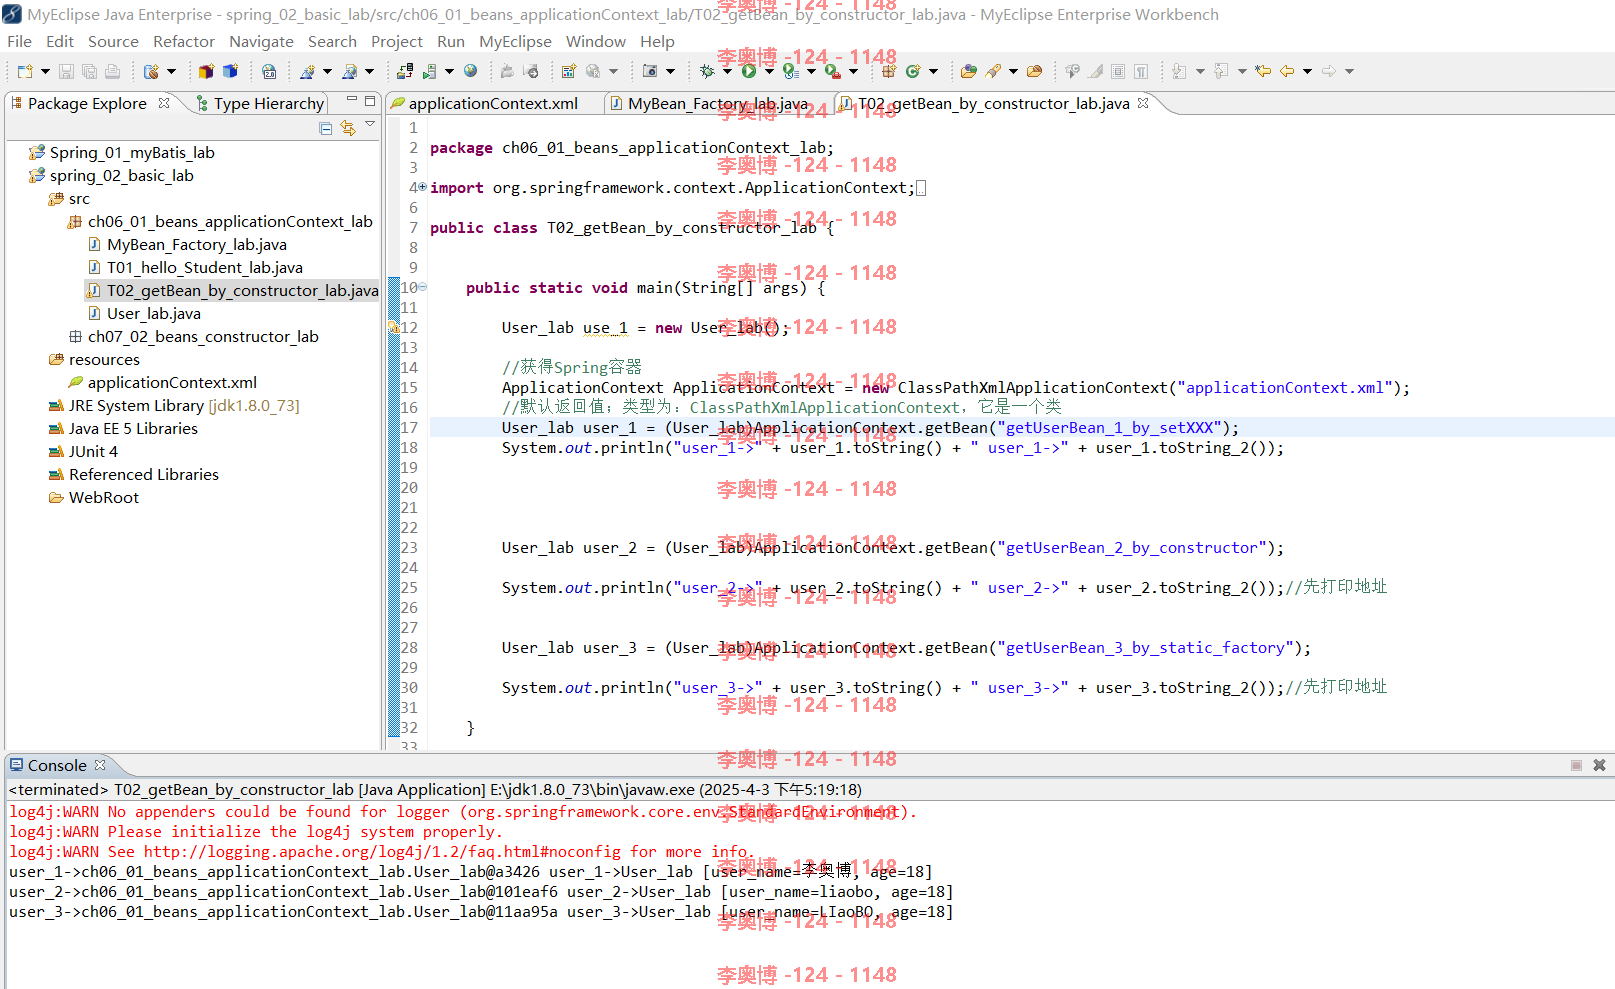Click the Next Annotation icon
The width and height of the screenshot is (1615, 989).
point(1179,71)
